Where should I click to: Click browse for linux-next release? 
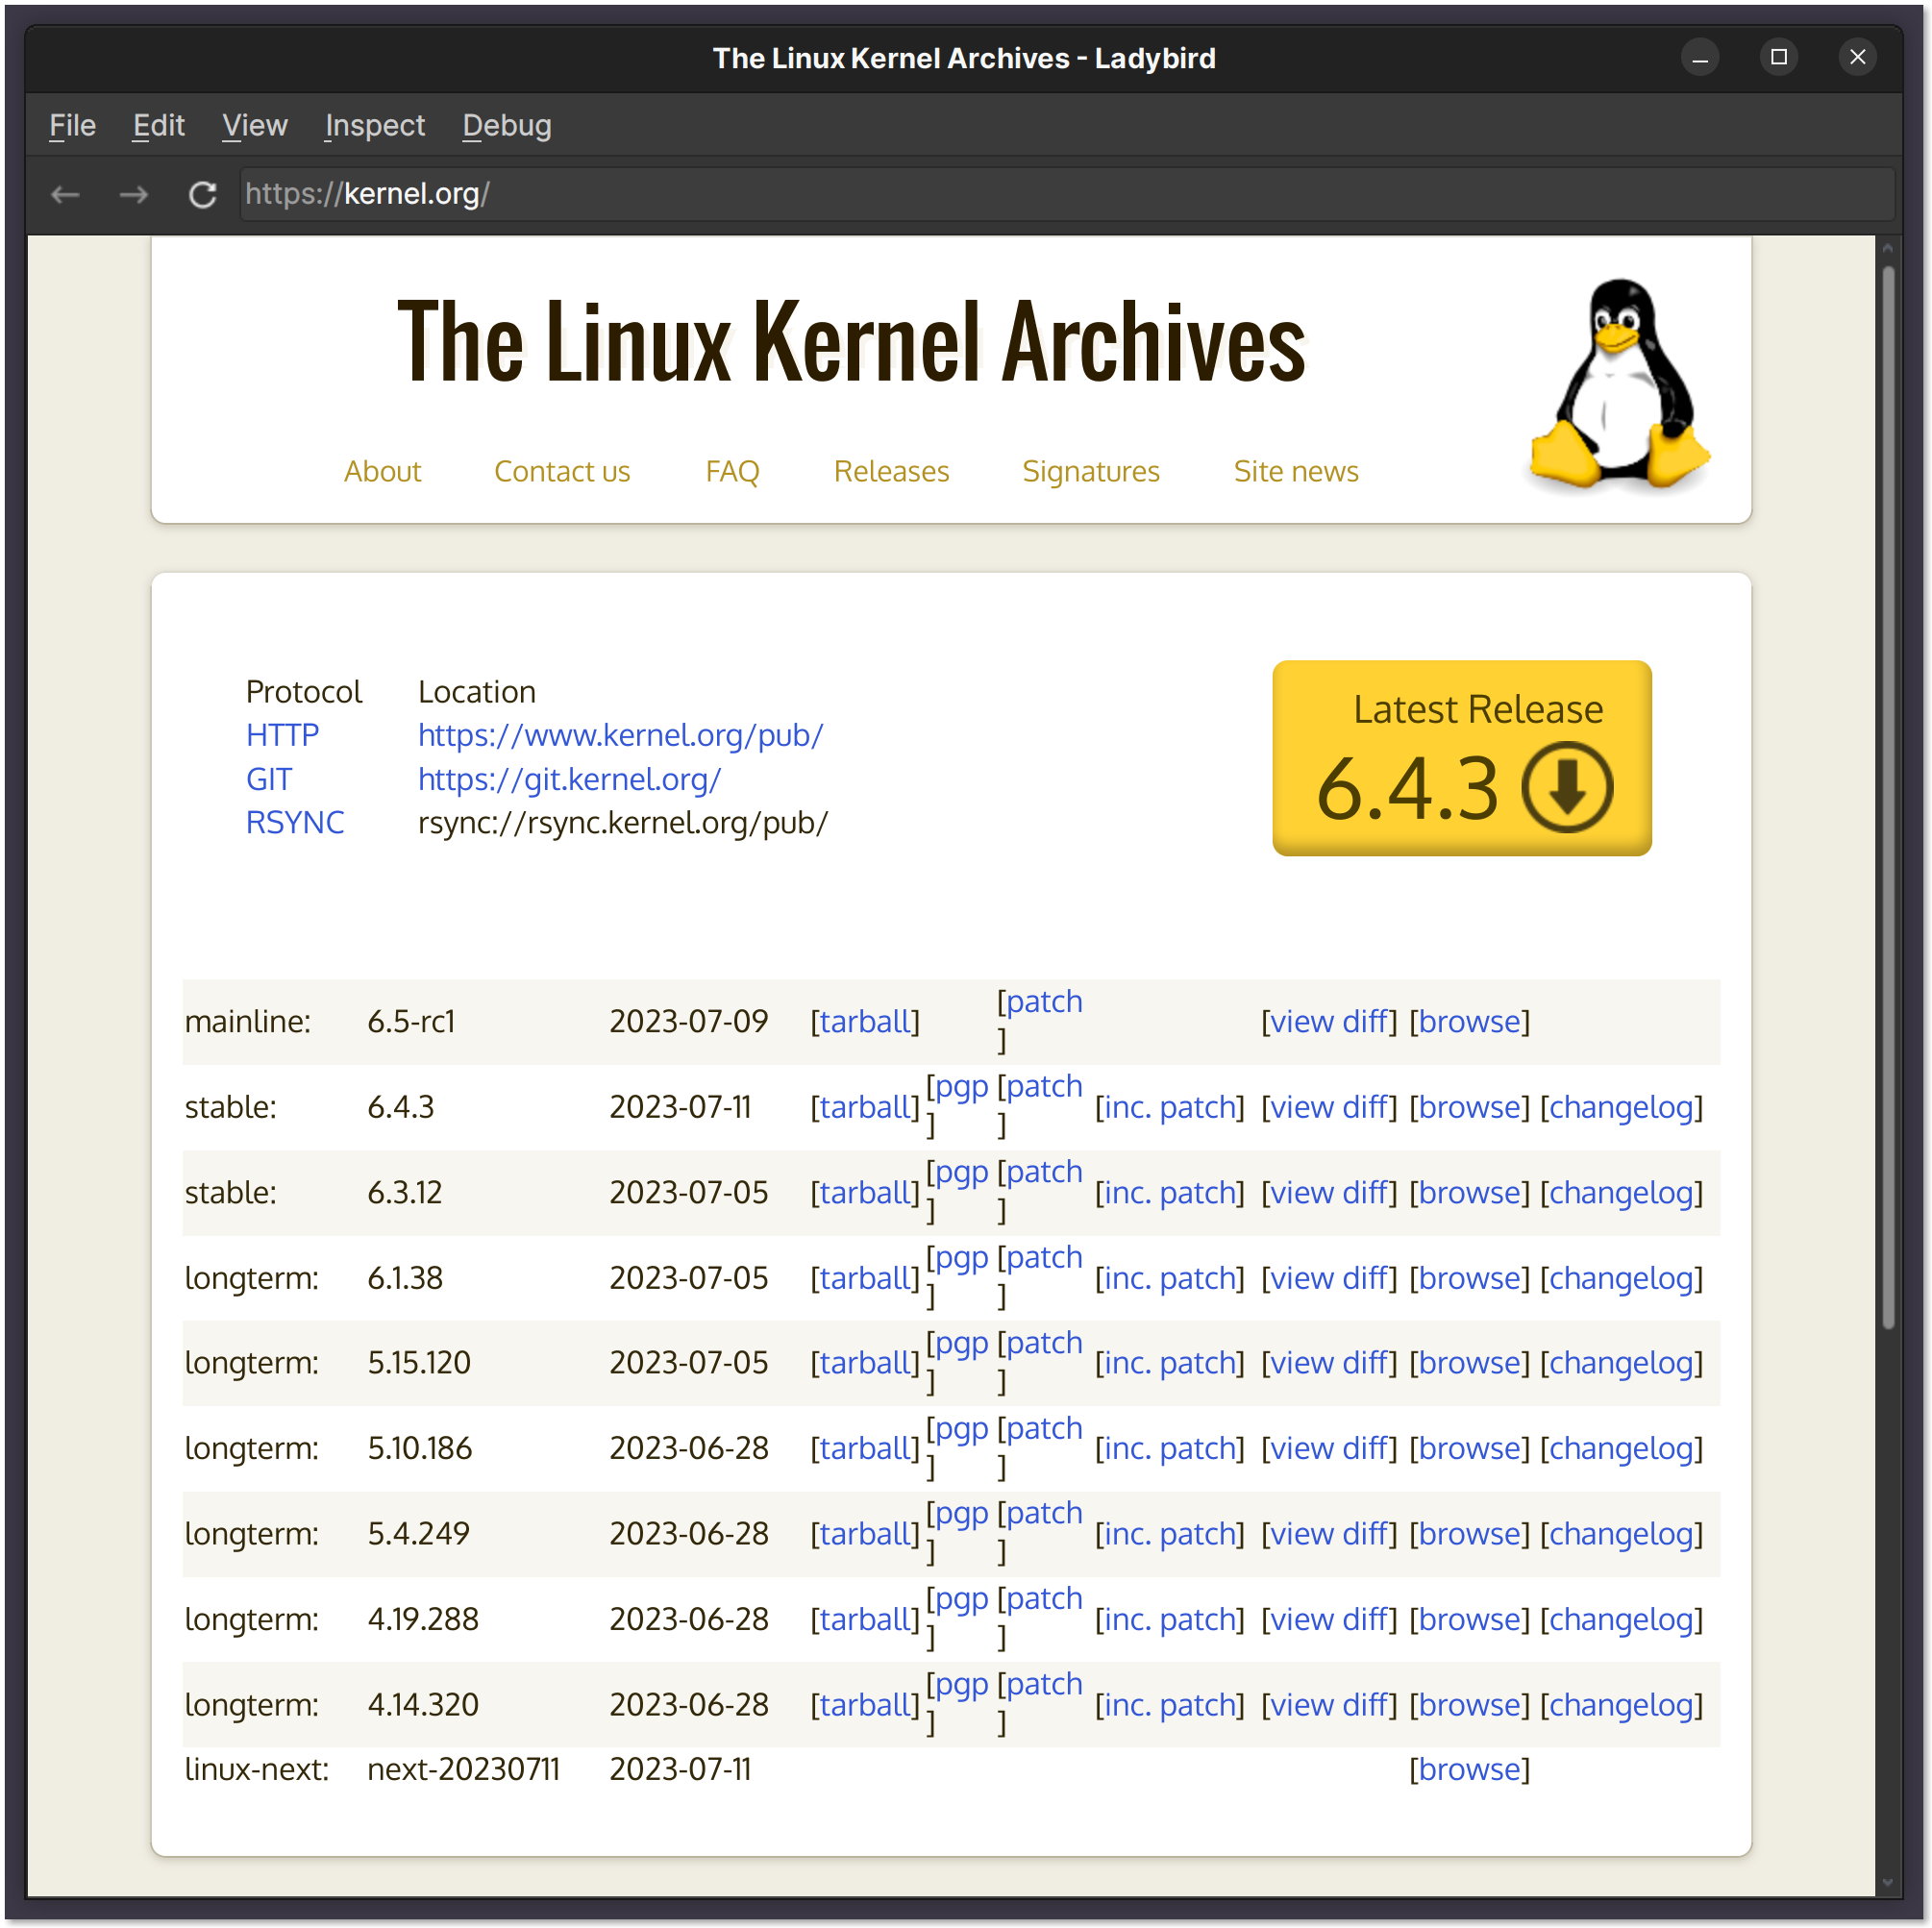click(1469, 1769)
